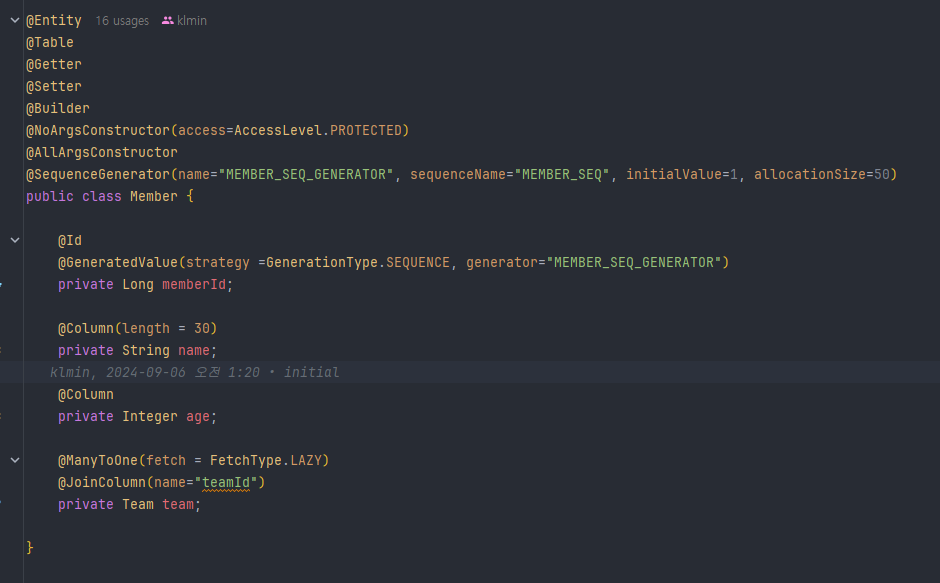The width and height of the screenshot is (940, 583).
Task: Select the MEMBER_SEQ_GENERATOR string literal
Action: [x=307, y=174]
